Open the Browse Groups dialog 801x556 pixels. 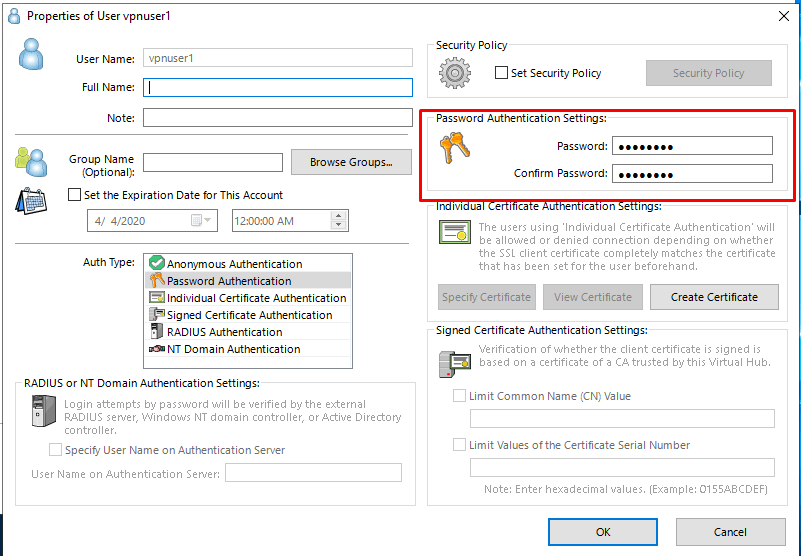point(350,162)
